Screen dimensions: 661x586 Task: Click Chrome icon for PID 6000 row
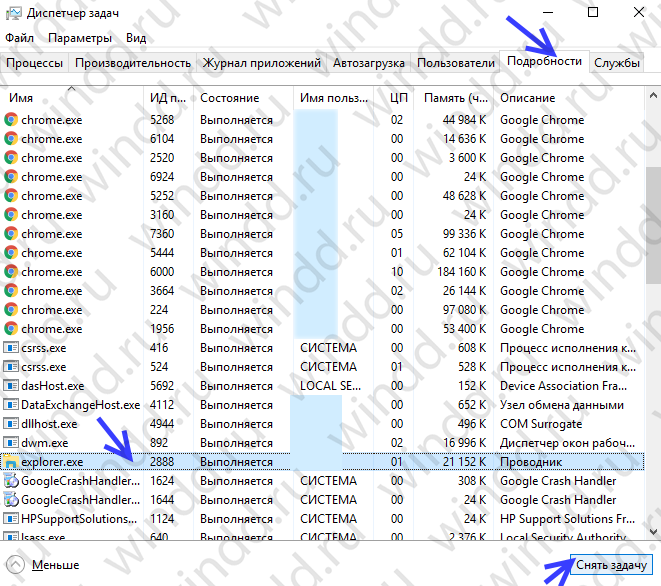point(11,271)
